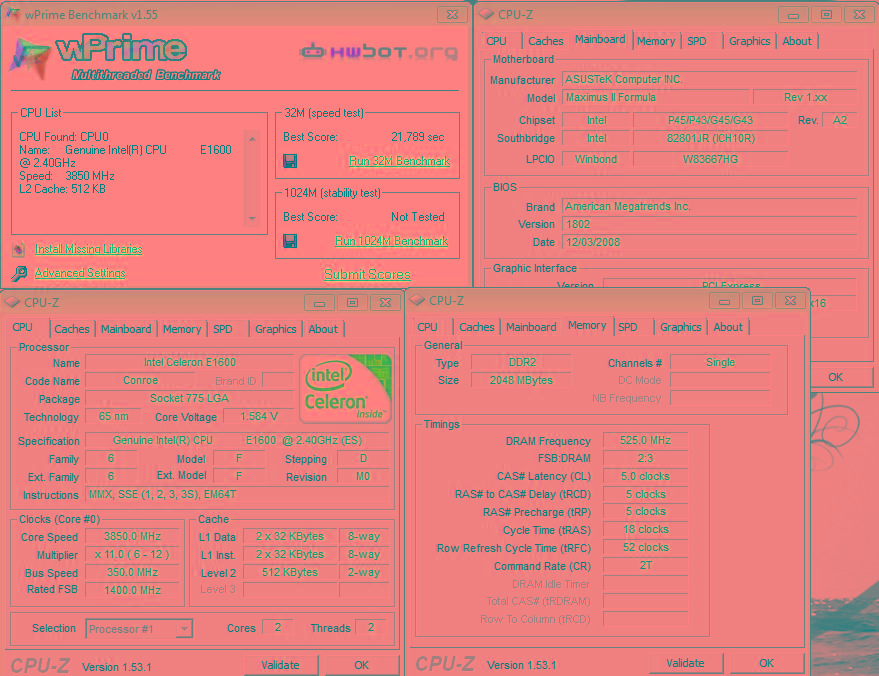Open About tab in processor CPU-Z window

point(323,329)
